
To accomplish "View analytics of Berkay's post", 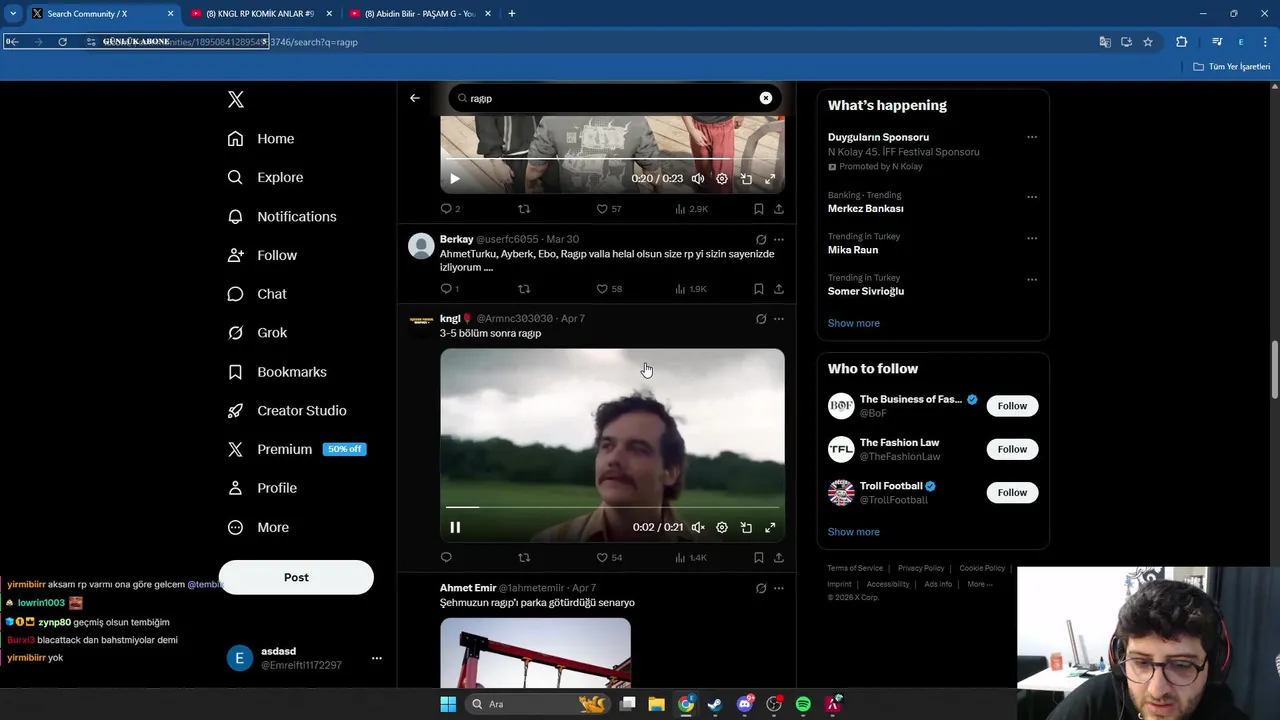I will [x=691, y=289].
